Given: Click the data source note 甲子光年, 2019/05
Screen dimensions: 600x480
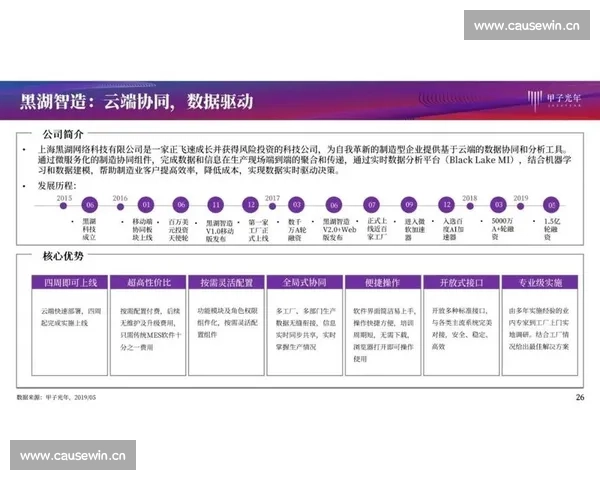Looking at the screenshot, I should click(56, 397).
